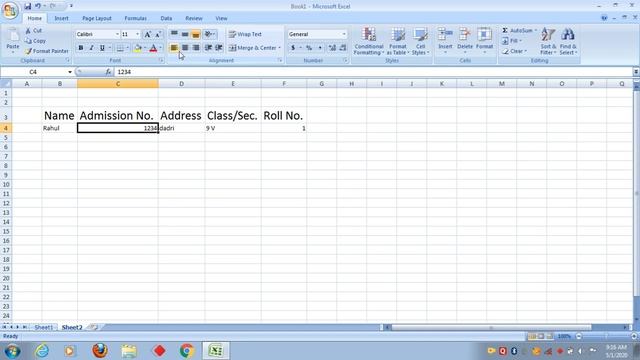Toggle Underline formatting
Screen dimensions: 640x360
click(102, 48)
